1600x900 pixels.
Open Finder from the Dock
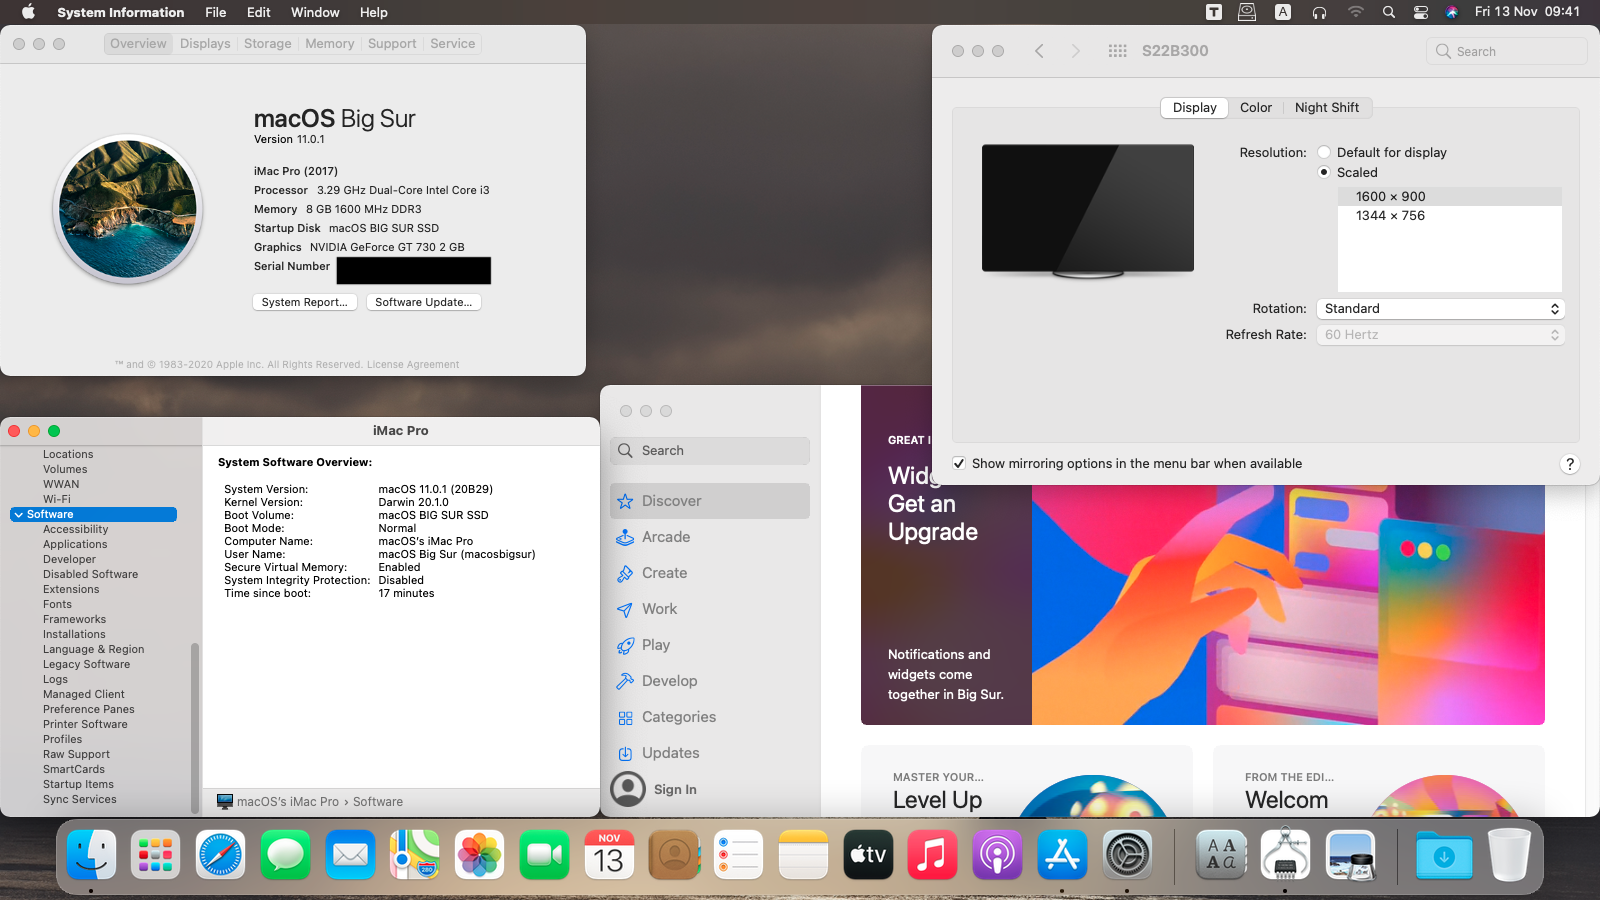pyautogui.click(x=91, y=855)
